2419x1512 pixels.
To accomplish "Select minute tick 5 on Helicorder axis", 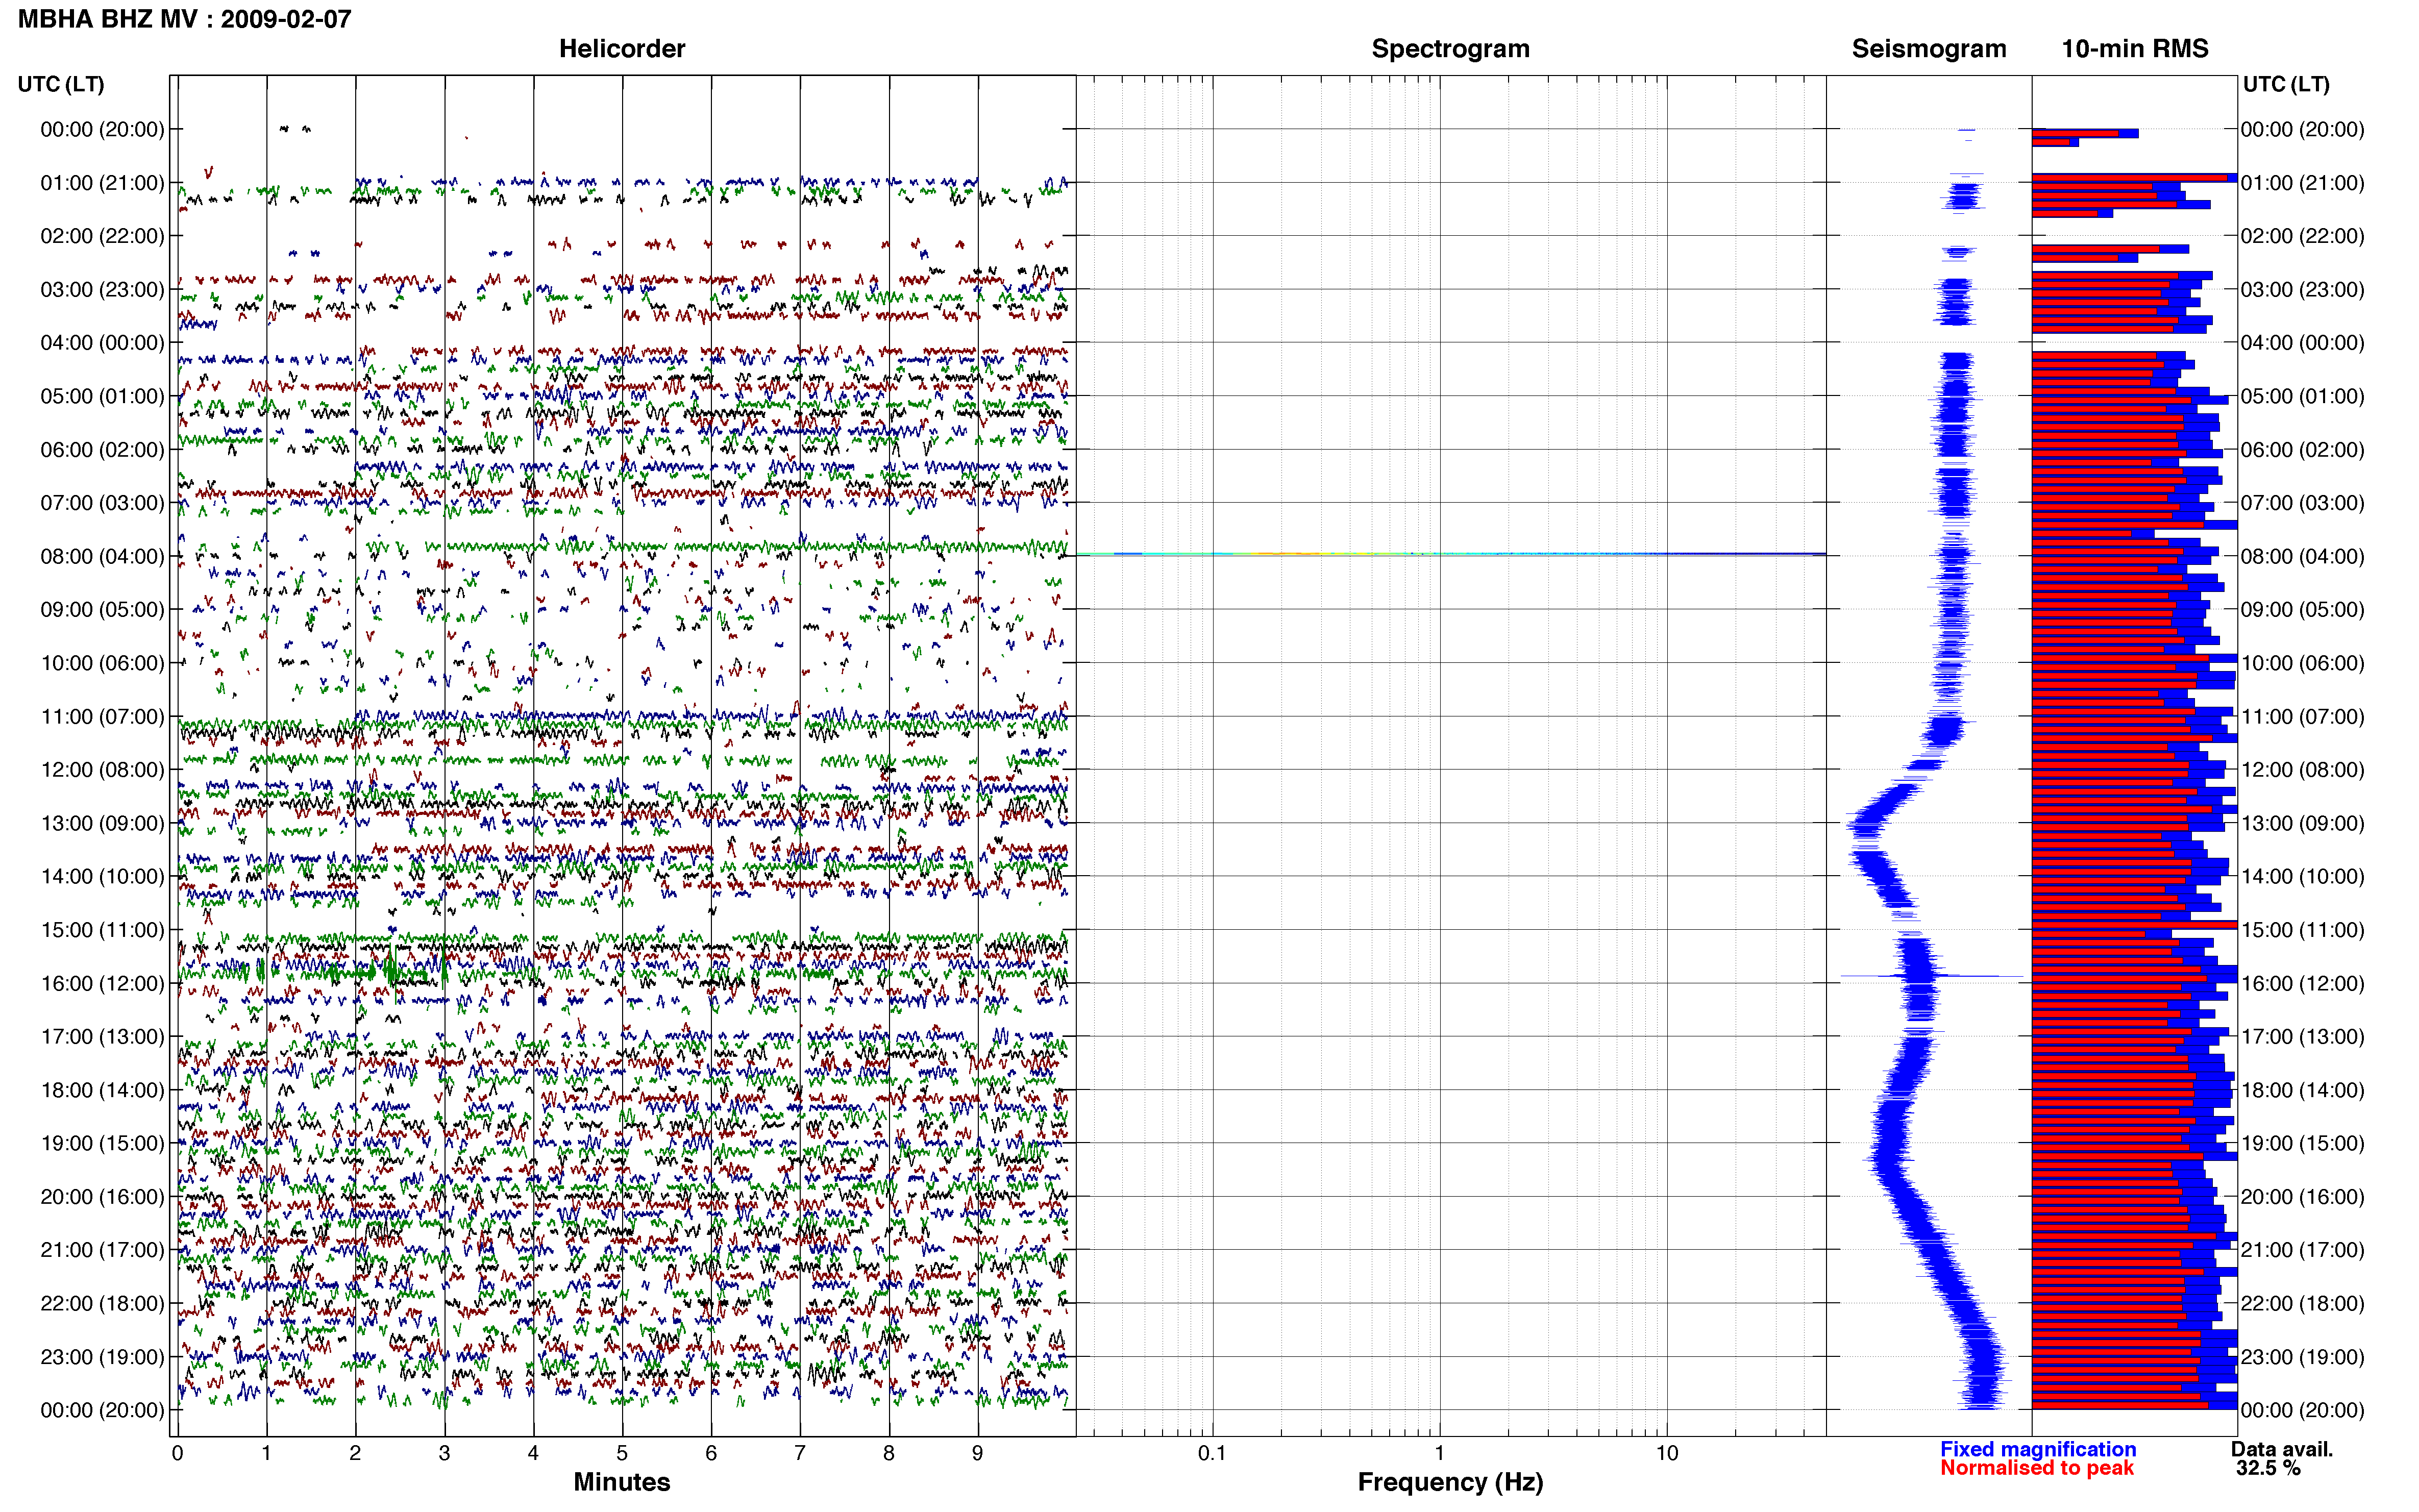I will tap(622, 1453).
